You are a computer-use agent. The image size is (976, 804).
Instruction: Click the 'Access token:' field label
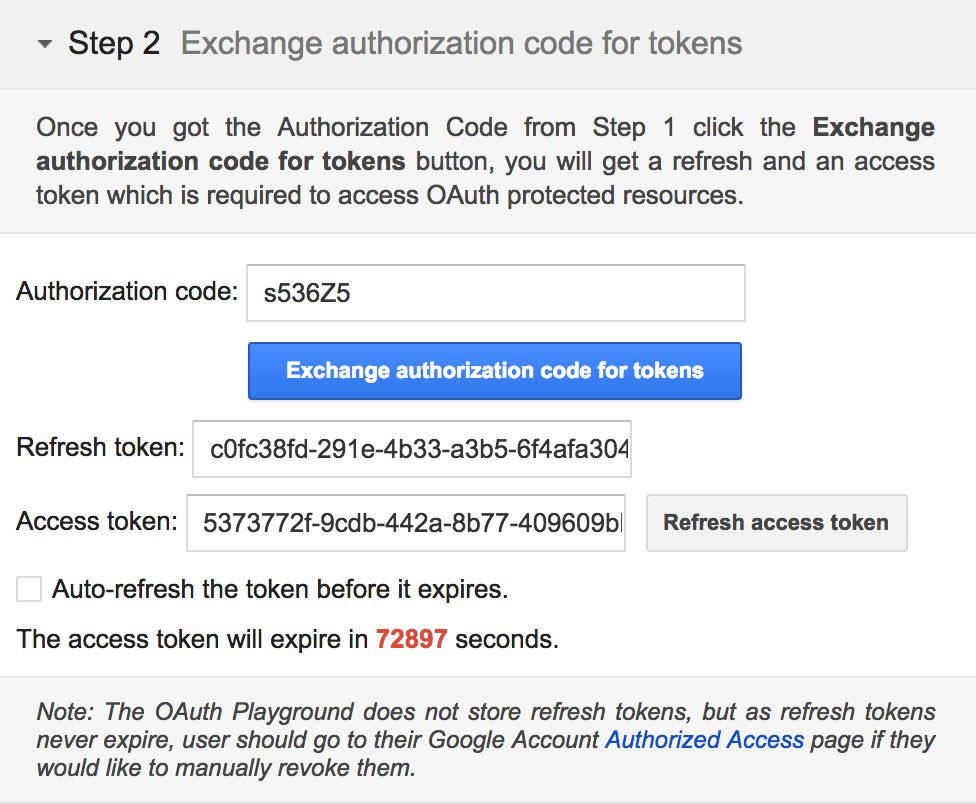[97, 521]
